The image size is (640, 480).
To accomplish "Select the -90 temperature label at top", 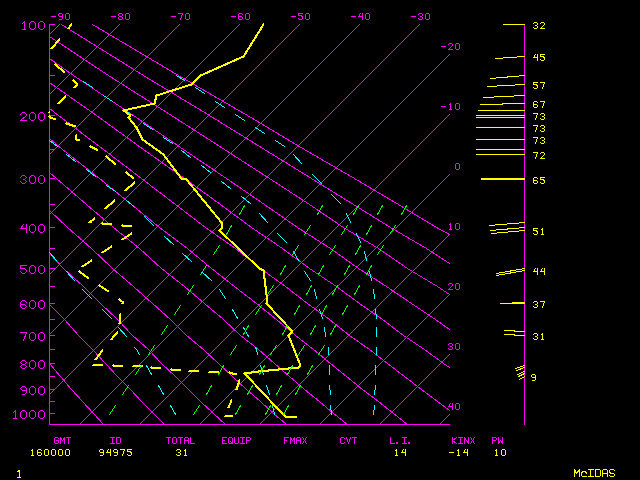I will coord(61,17).
